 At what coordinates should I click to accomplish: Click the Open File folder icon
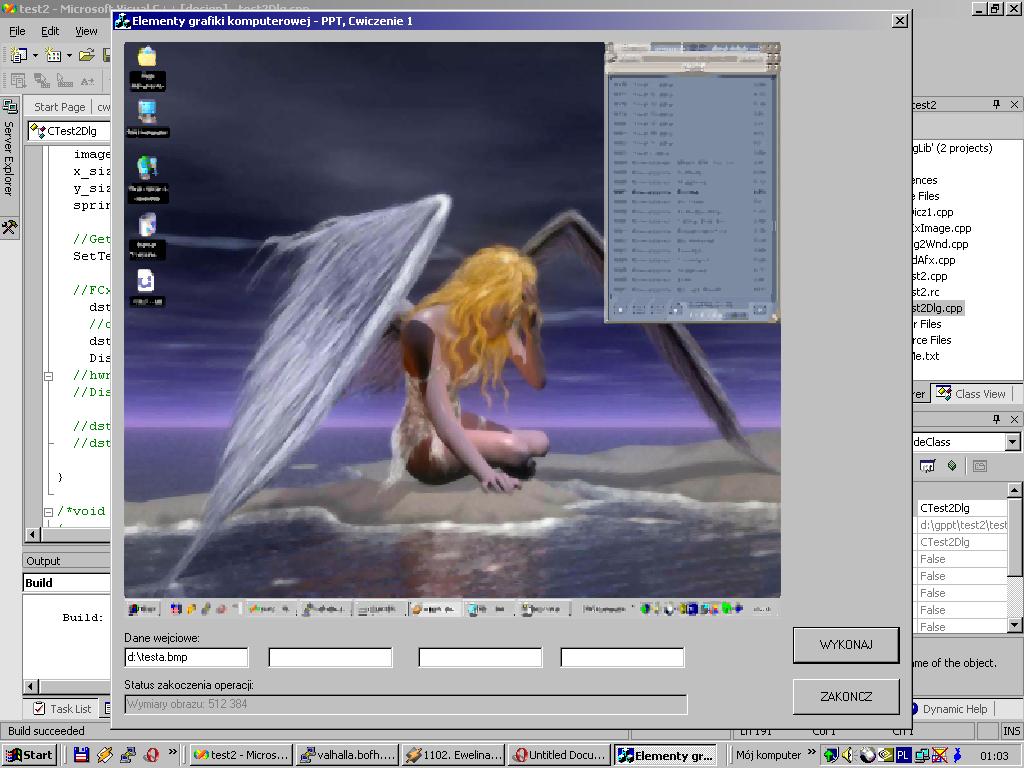(x=87, y=55)
